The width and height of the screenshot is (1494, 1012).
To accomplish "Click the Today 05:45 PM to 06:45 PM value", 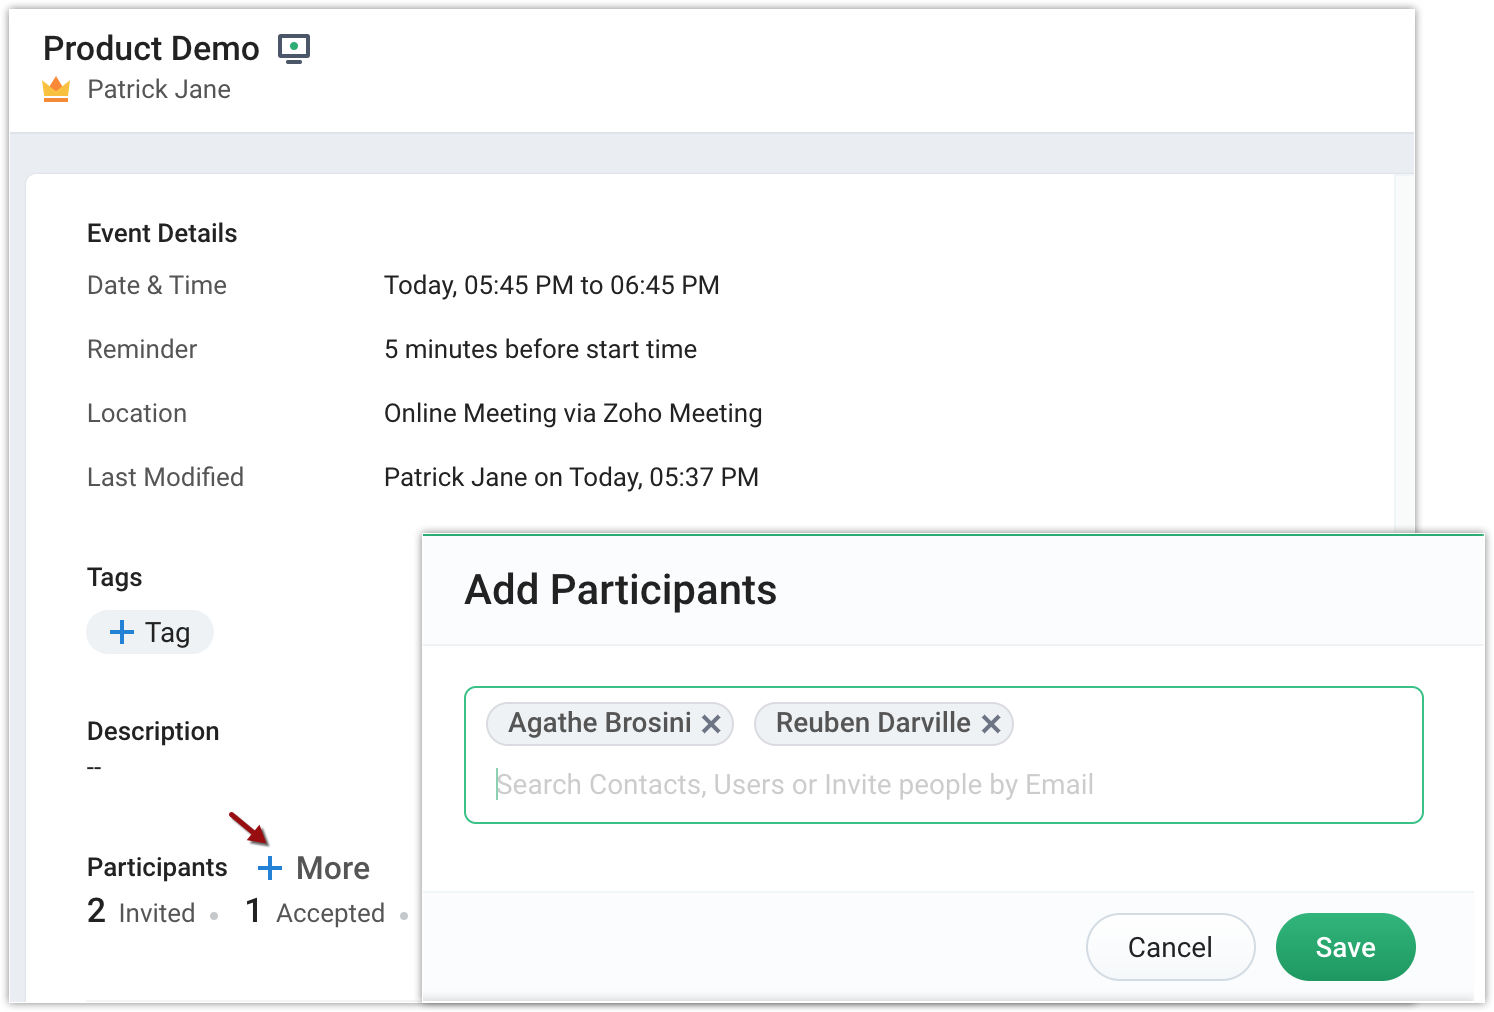I will tap(551, 286).
